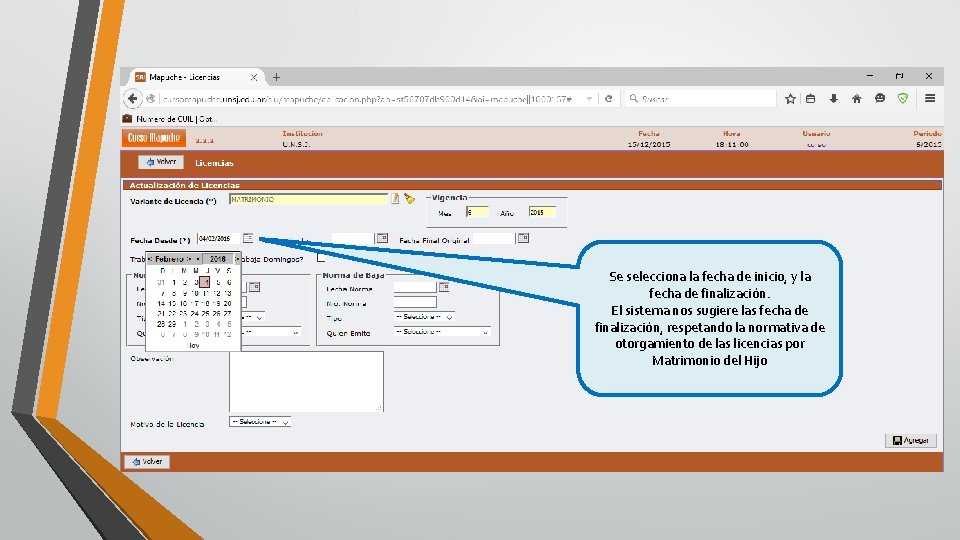Viewport: 960px width, 540px height.
Task: Open the Motivo de la Licencia dropdown
Action: click(x=260, y=422)
